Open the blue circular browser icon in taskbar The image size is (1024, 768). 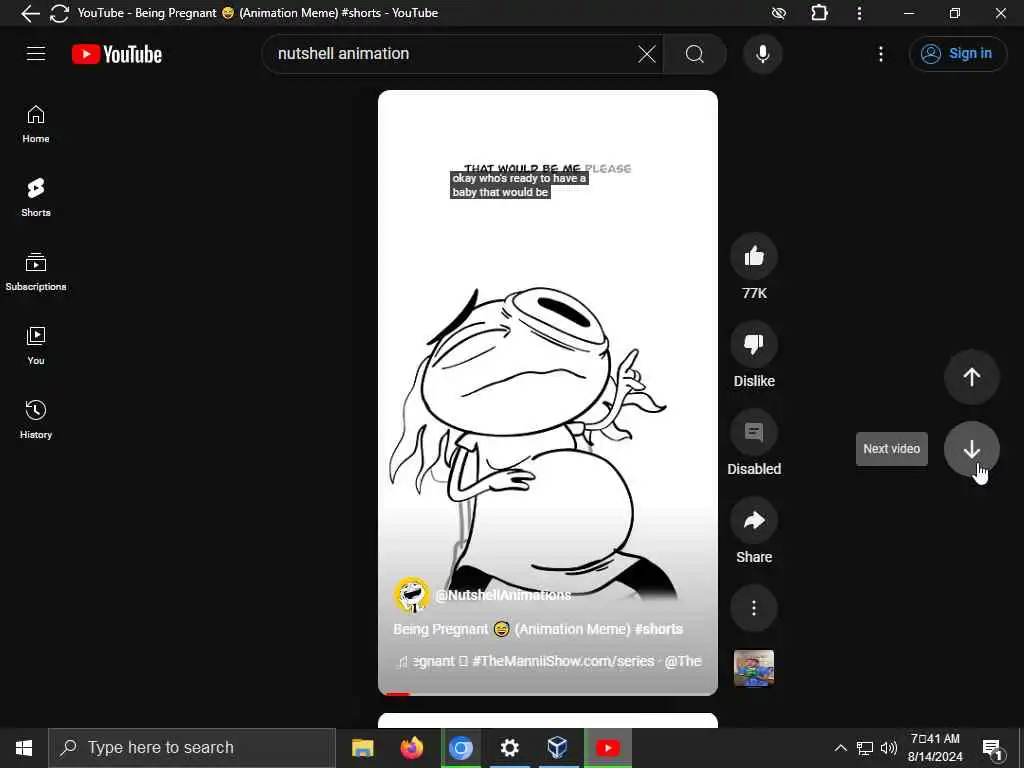460,748
